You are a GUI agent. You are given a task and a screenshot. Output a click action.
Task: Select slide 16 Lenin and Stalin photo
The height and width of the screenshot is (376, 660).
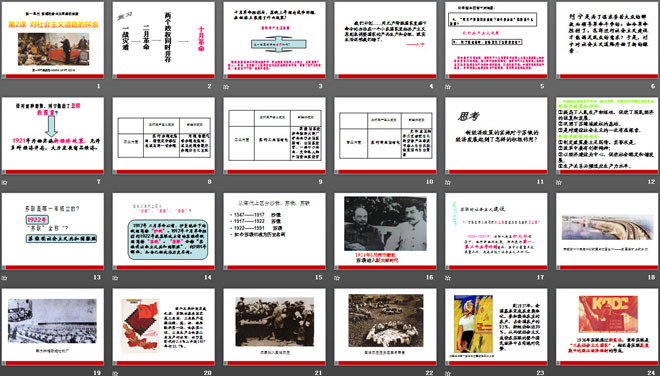tap(385, 231)
